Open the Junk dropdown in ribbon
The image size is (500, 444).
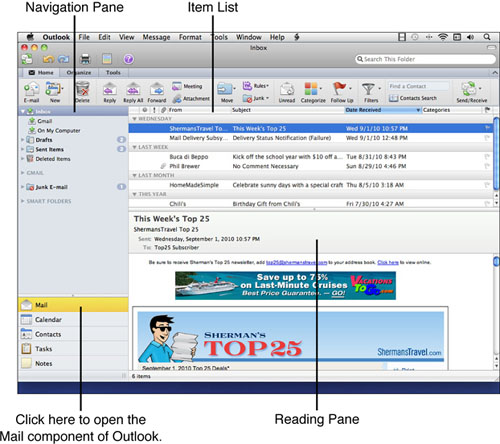tap(256, 98)
